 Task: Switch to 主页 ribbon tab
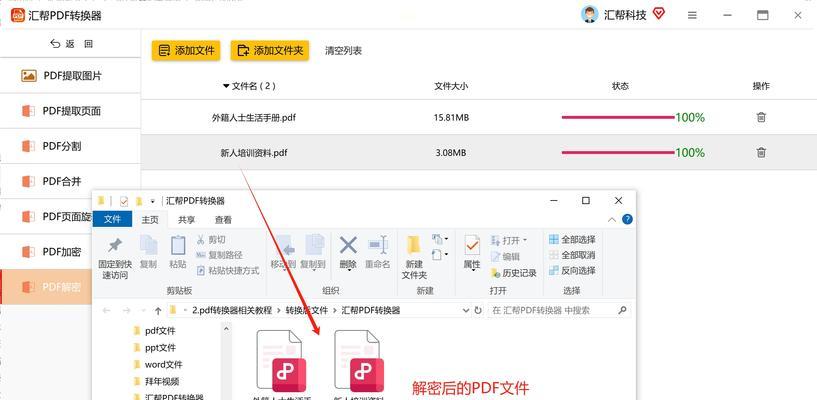[x=150, y=220]
